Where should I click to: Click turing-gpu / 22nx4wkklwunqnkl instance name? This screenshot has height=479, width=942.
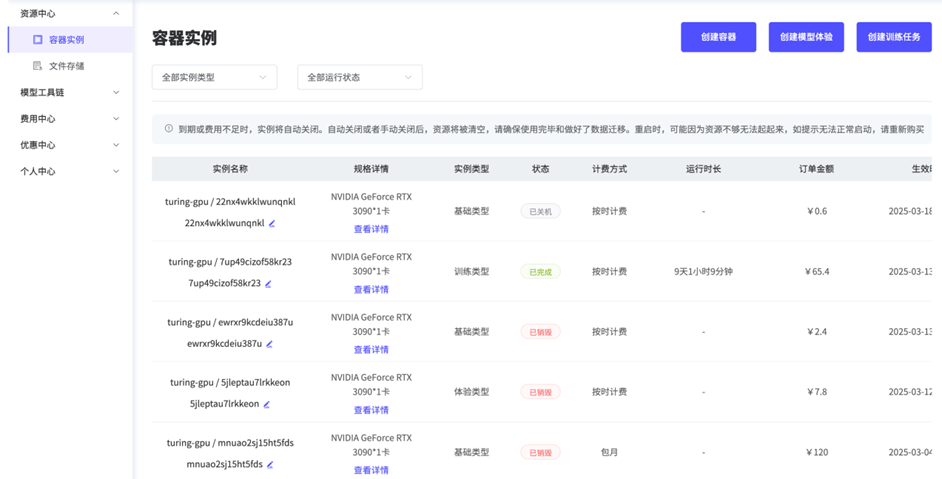tap(230, 202)
